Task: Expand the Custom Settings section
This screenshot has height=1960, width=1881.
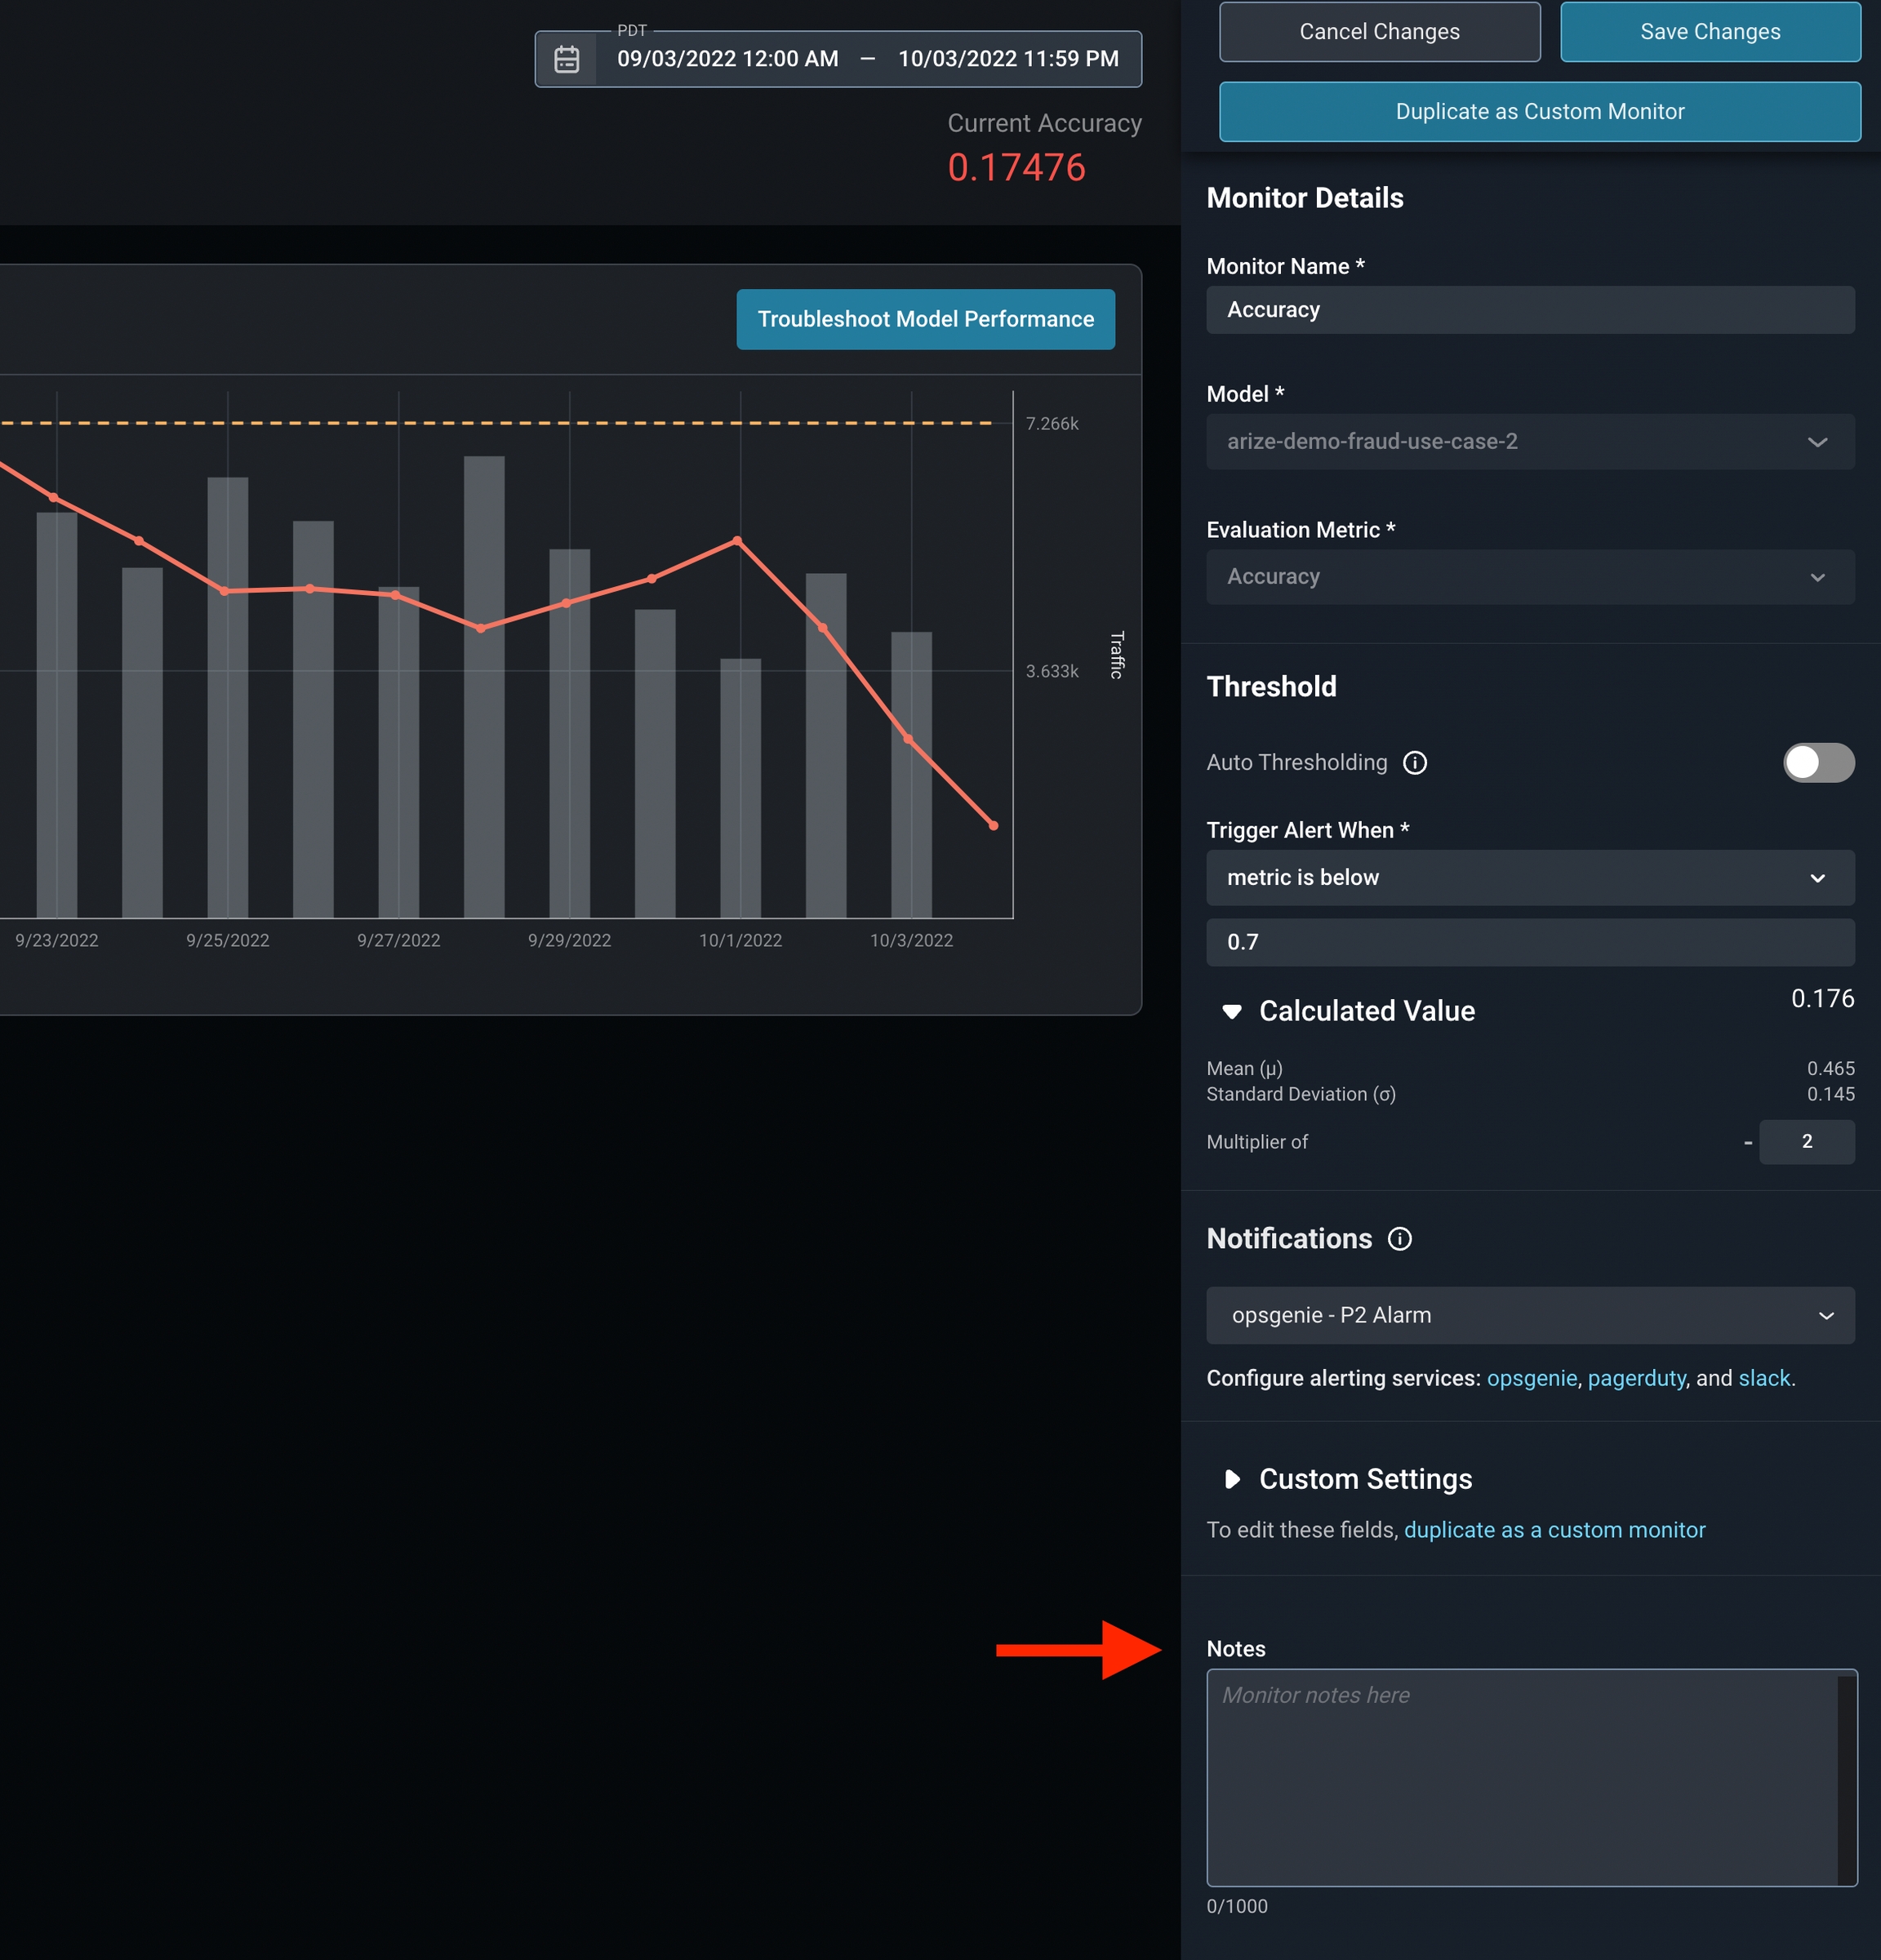Action: pos(1232,1479)
